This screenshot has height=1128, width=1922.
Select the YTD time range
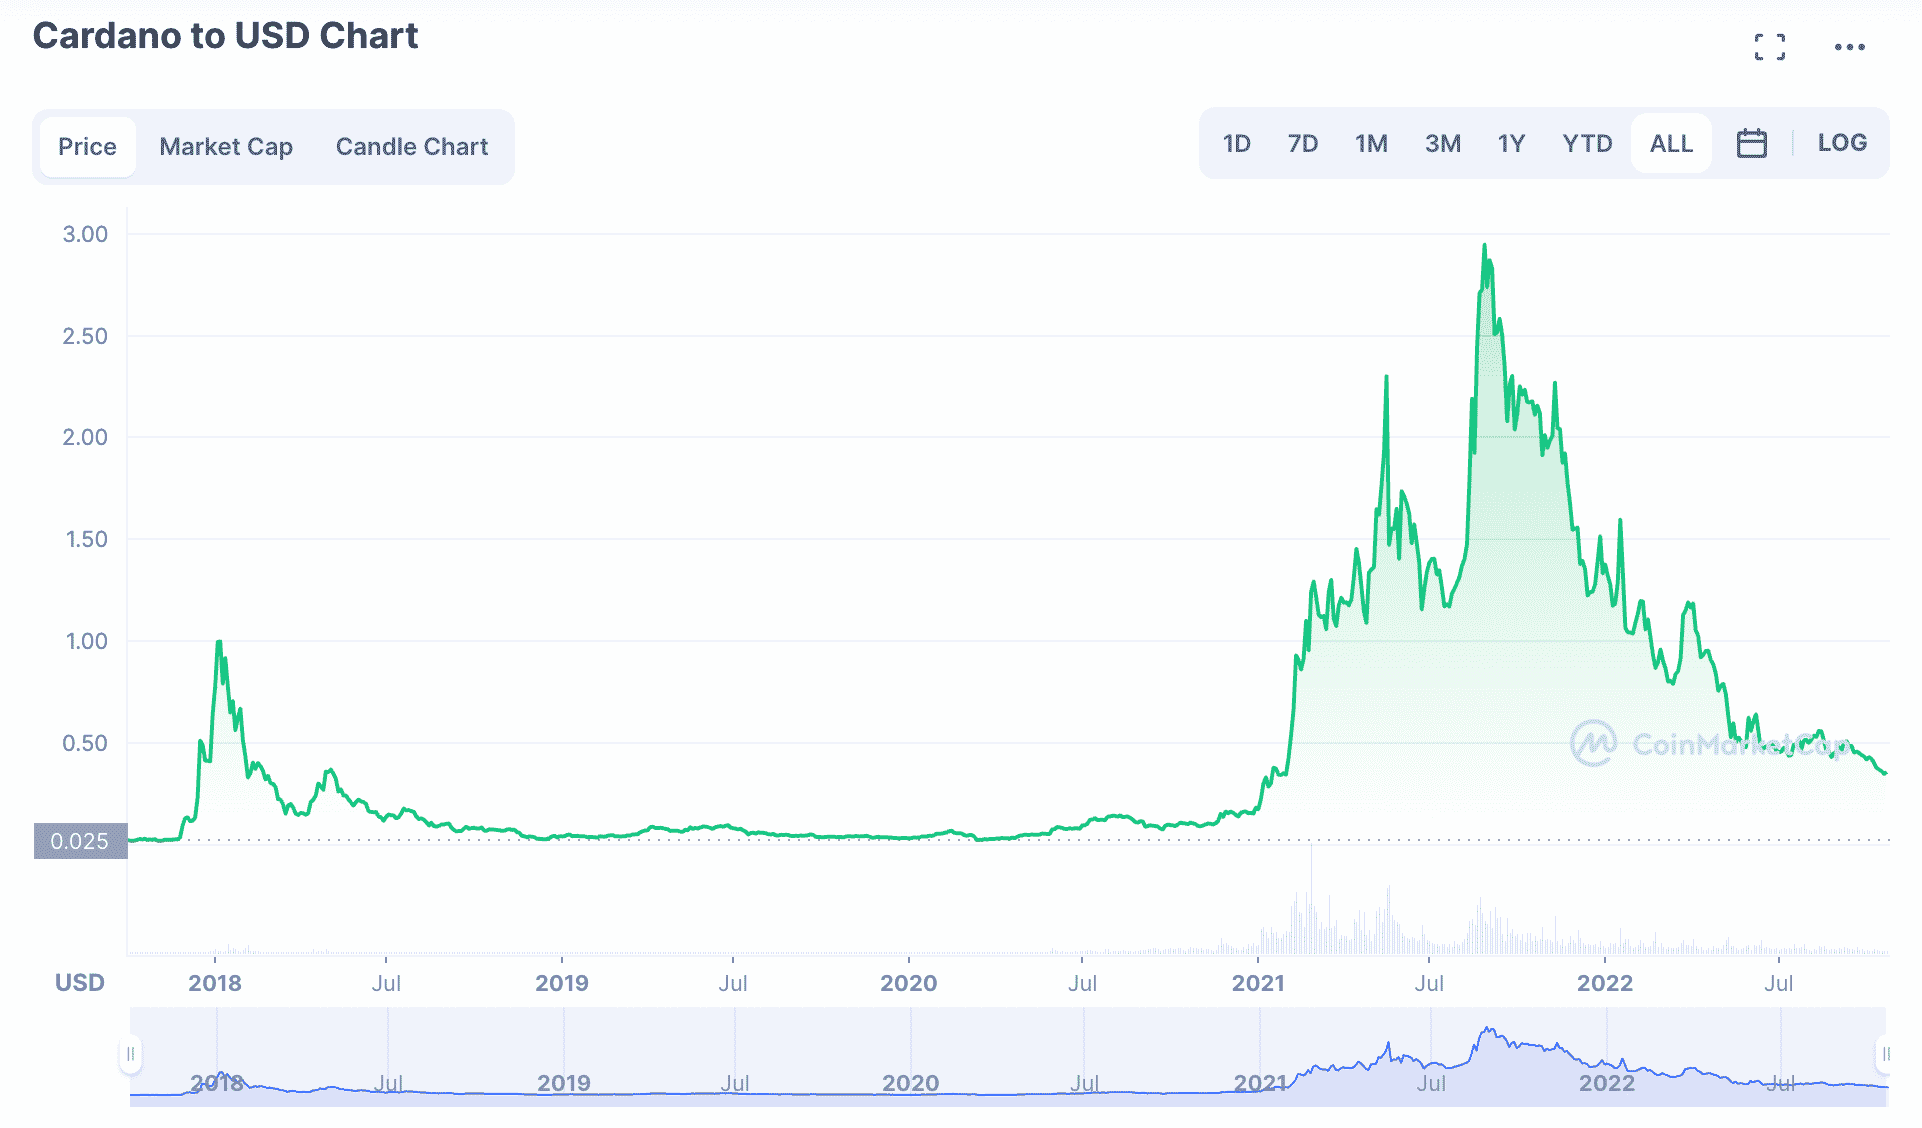(1587, 144)
